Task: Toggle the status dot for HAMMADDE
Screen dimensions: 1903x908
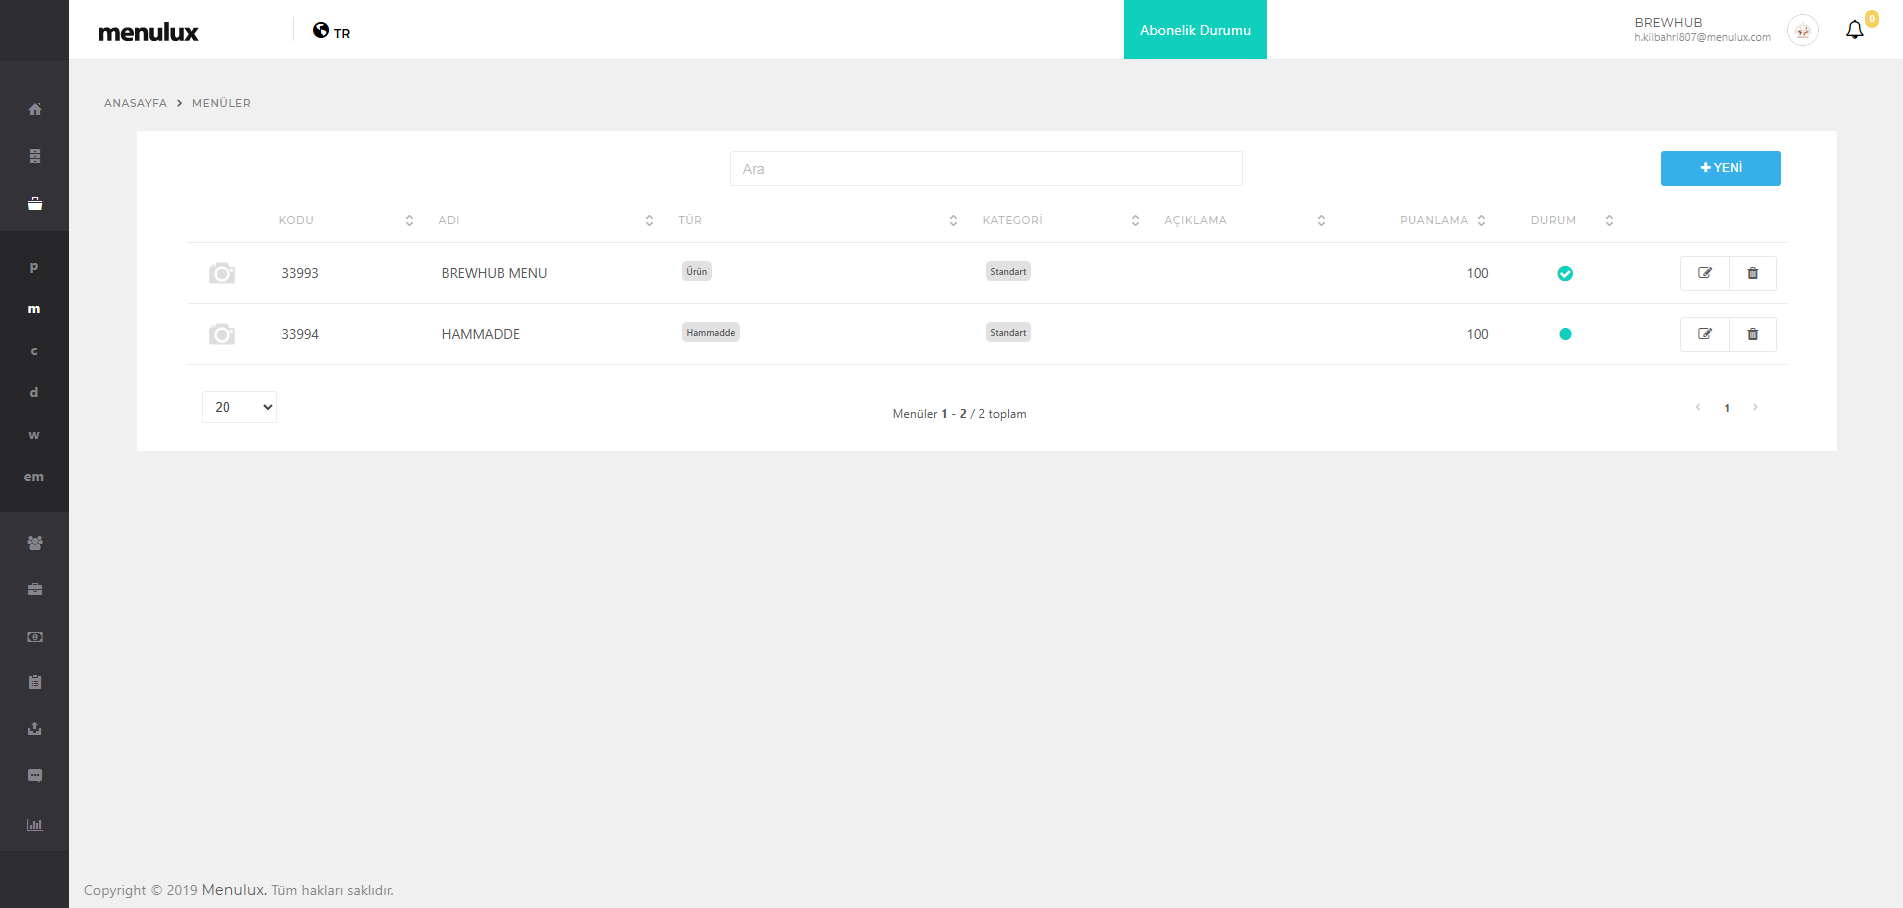Action: (x=1565, y=334)
